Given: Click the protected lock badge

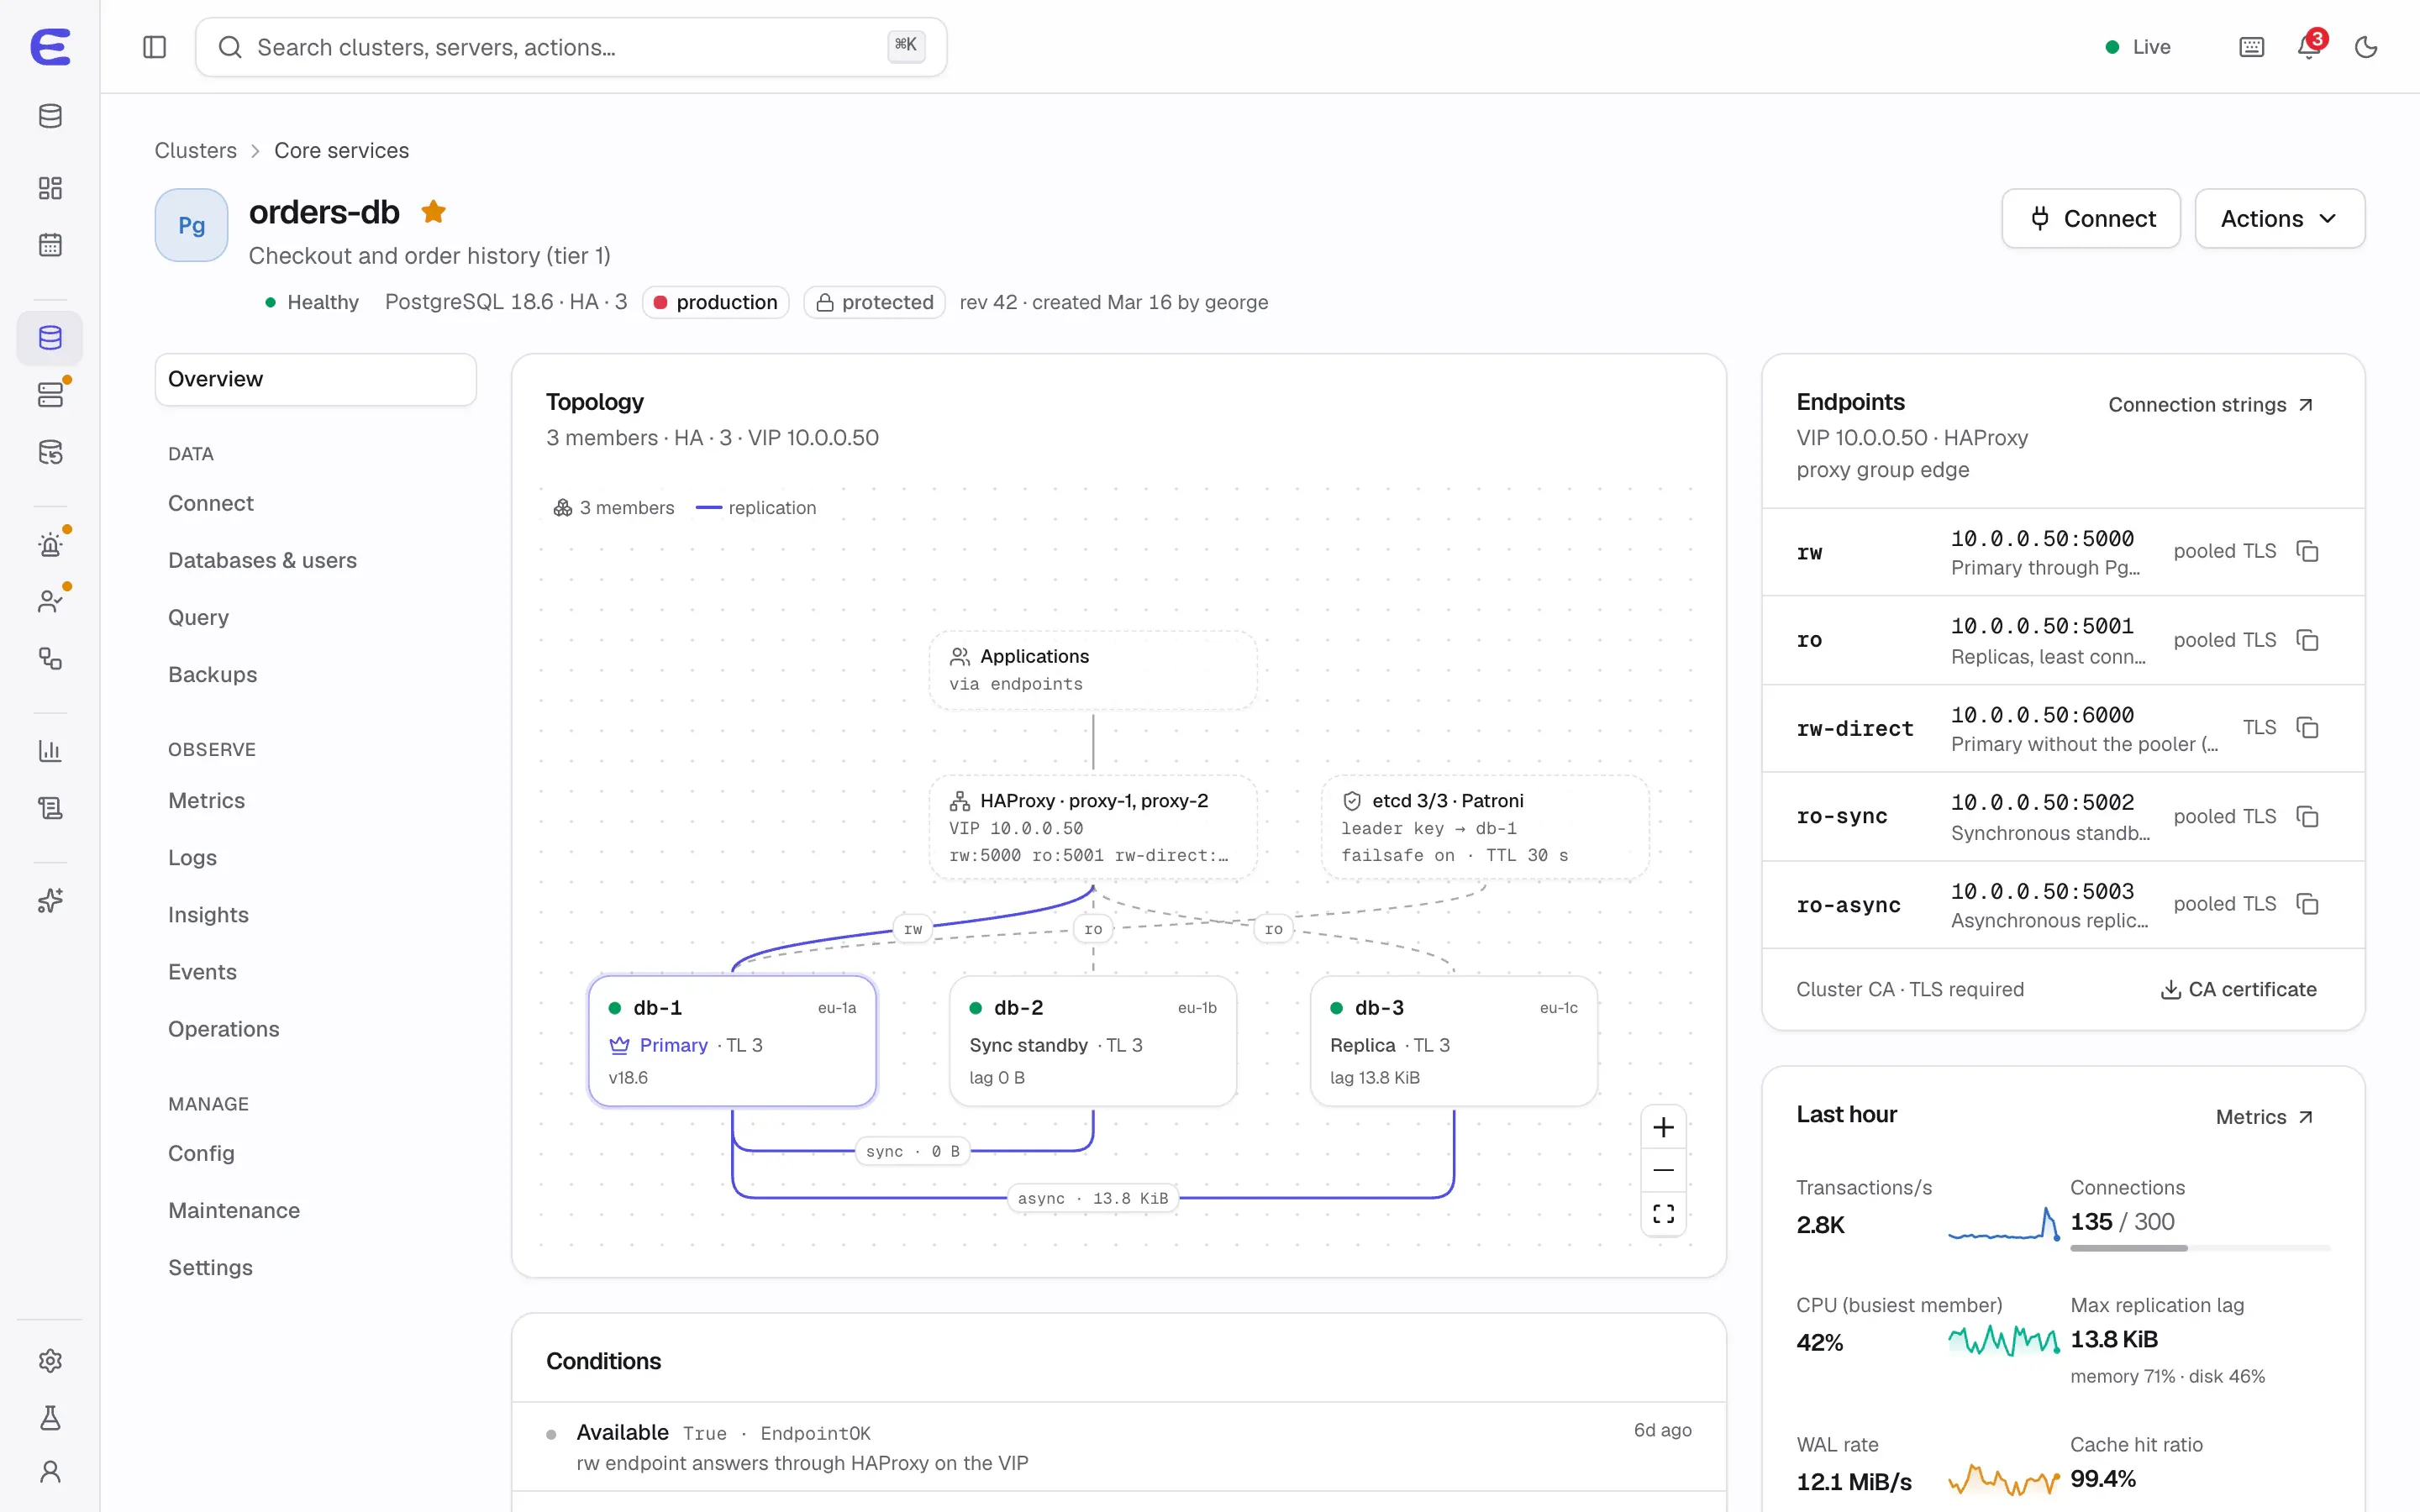Looking at the screenshot, I should tap(875, 302).
